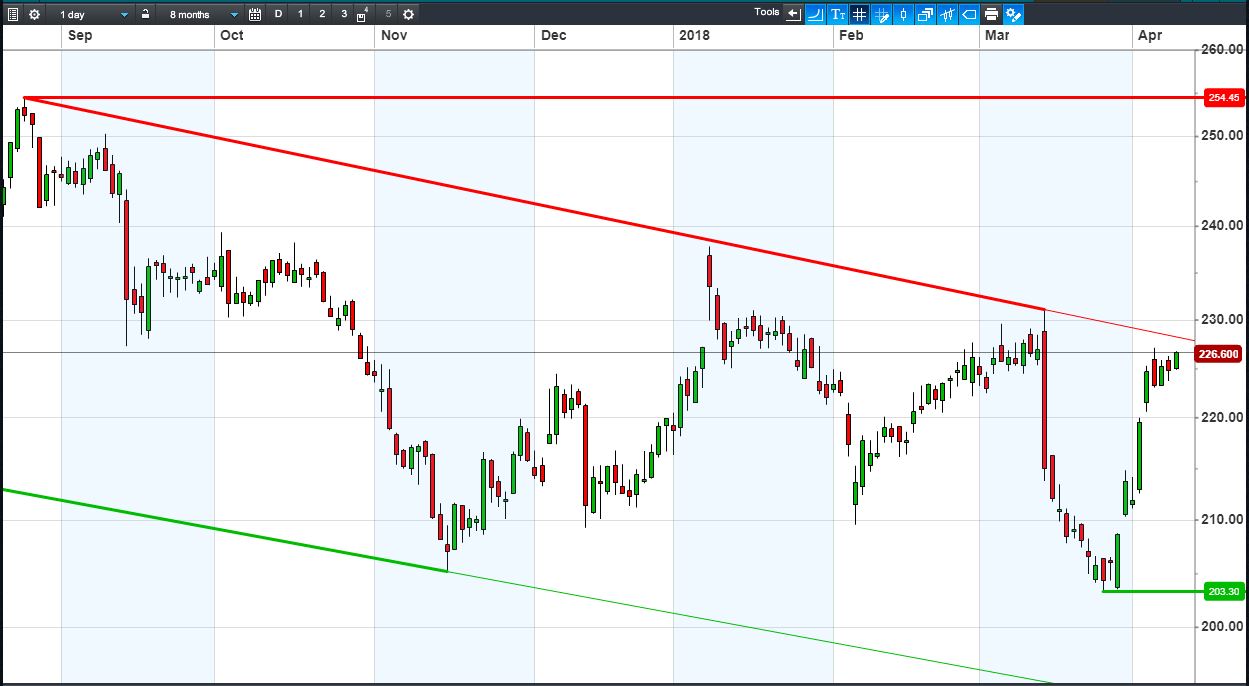Open the indicators candlestick tool

947,14
